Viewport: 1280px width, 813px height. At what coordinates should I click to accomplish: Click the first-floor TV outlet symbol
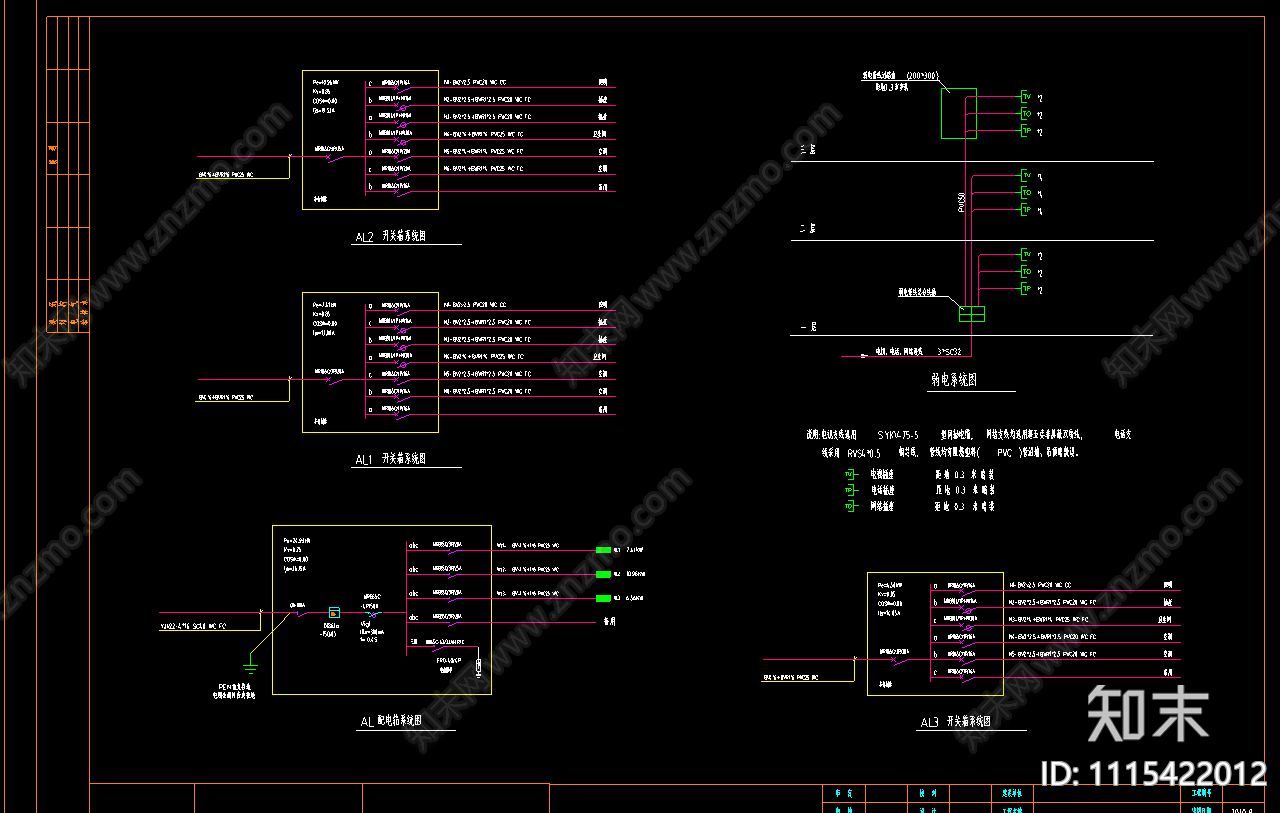point(1025,254)
